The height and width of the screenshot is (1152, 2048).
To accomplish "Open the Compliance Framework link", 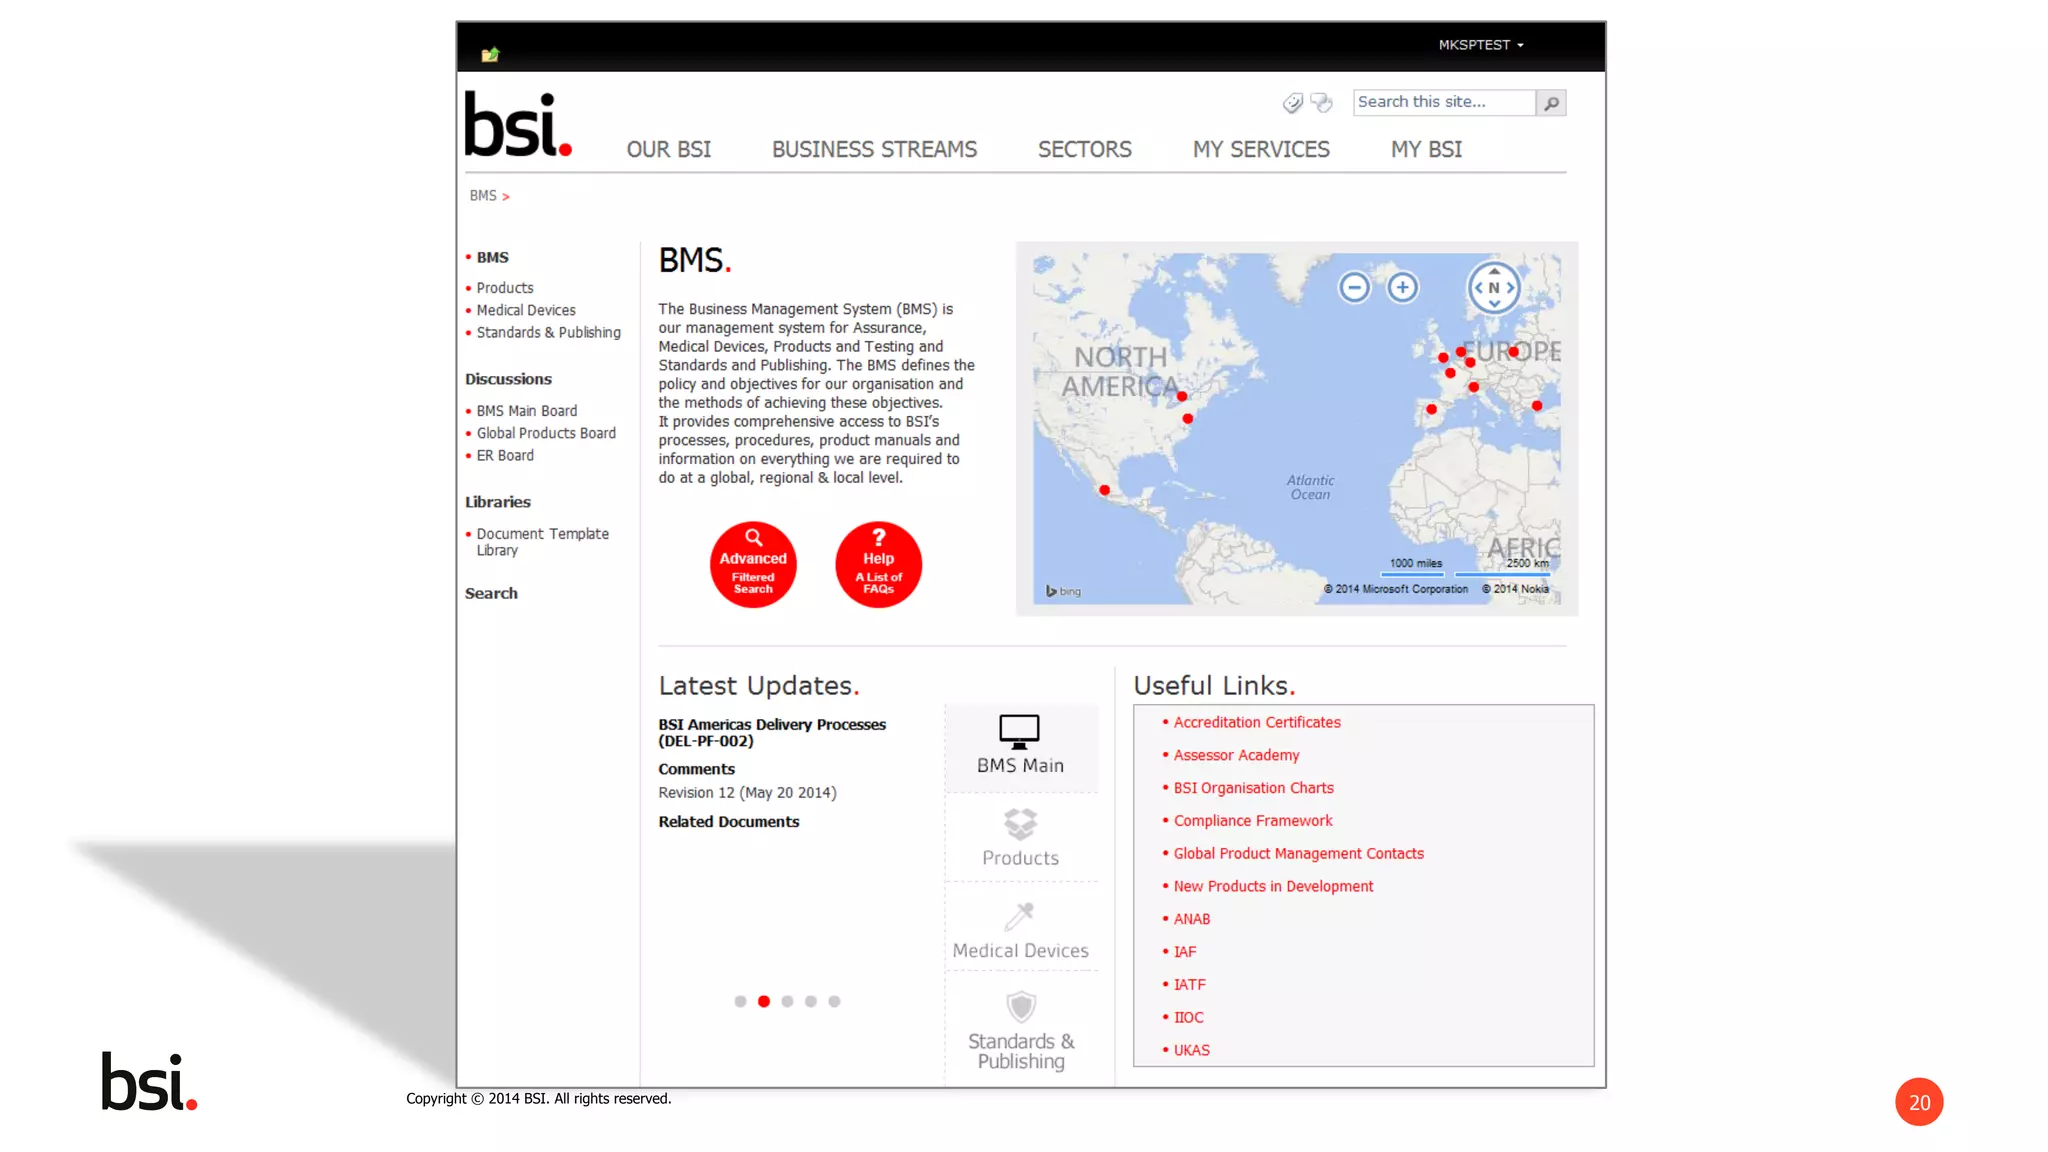I will click(1253, 821).
